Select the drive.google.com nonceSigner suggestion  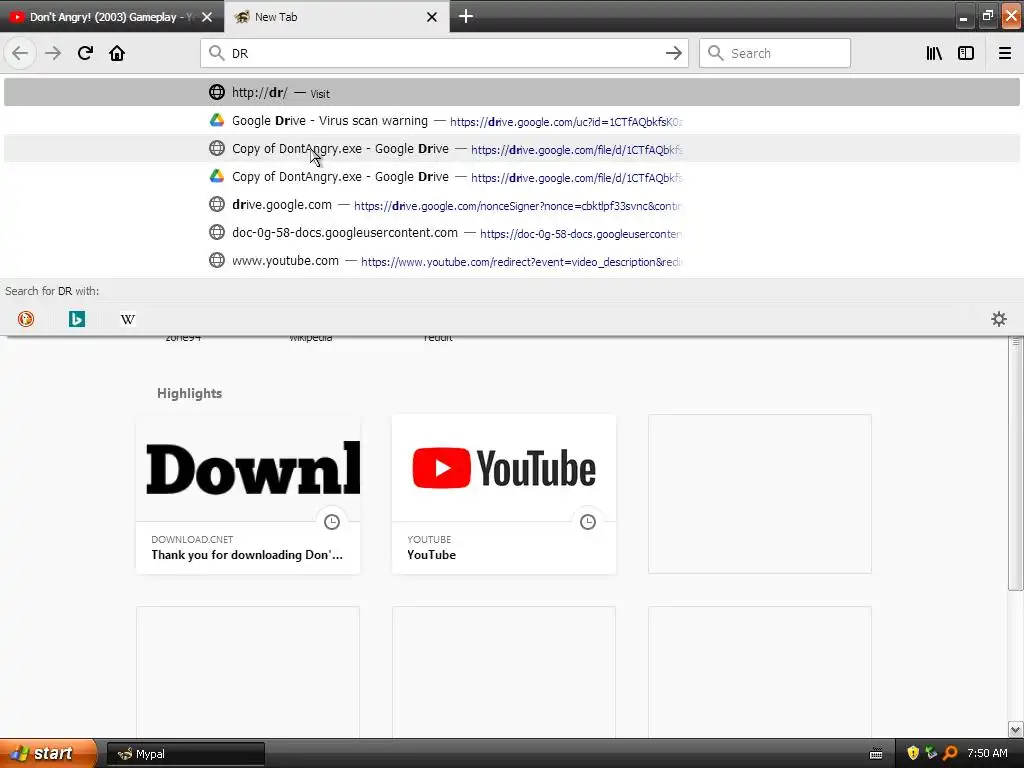(x=512, y=205)
